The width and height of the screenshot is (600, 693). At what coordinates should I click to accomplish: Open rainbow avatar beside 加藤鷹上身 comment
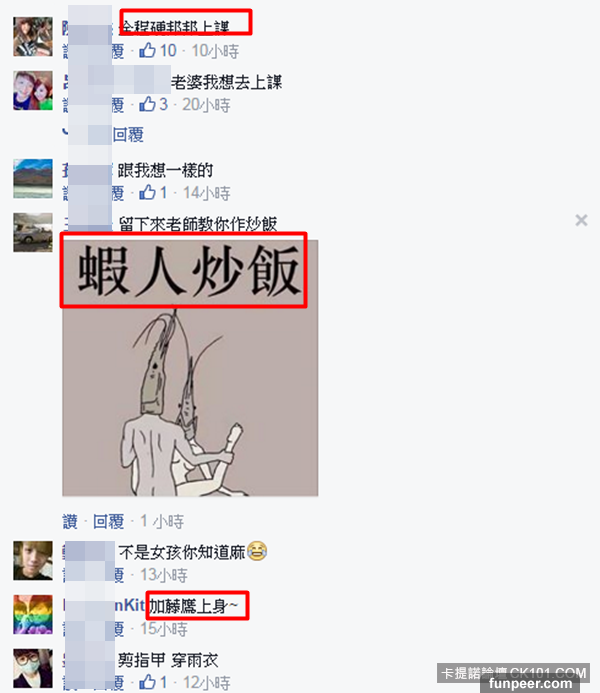tap(33, 614)
